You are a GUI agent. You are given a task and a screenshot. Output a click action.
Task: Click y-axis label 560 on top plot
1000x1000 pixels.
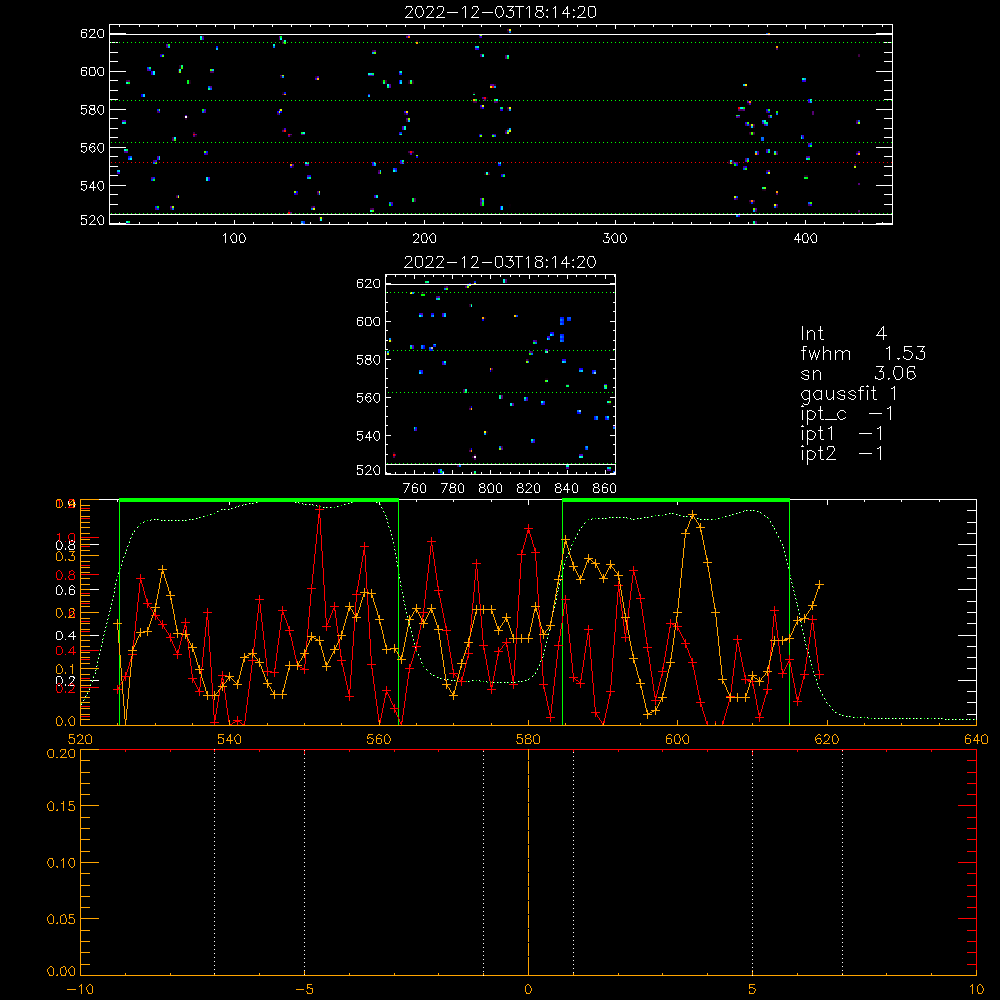tap(92, 147)
